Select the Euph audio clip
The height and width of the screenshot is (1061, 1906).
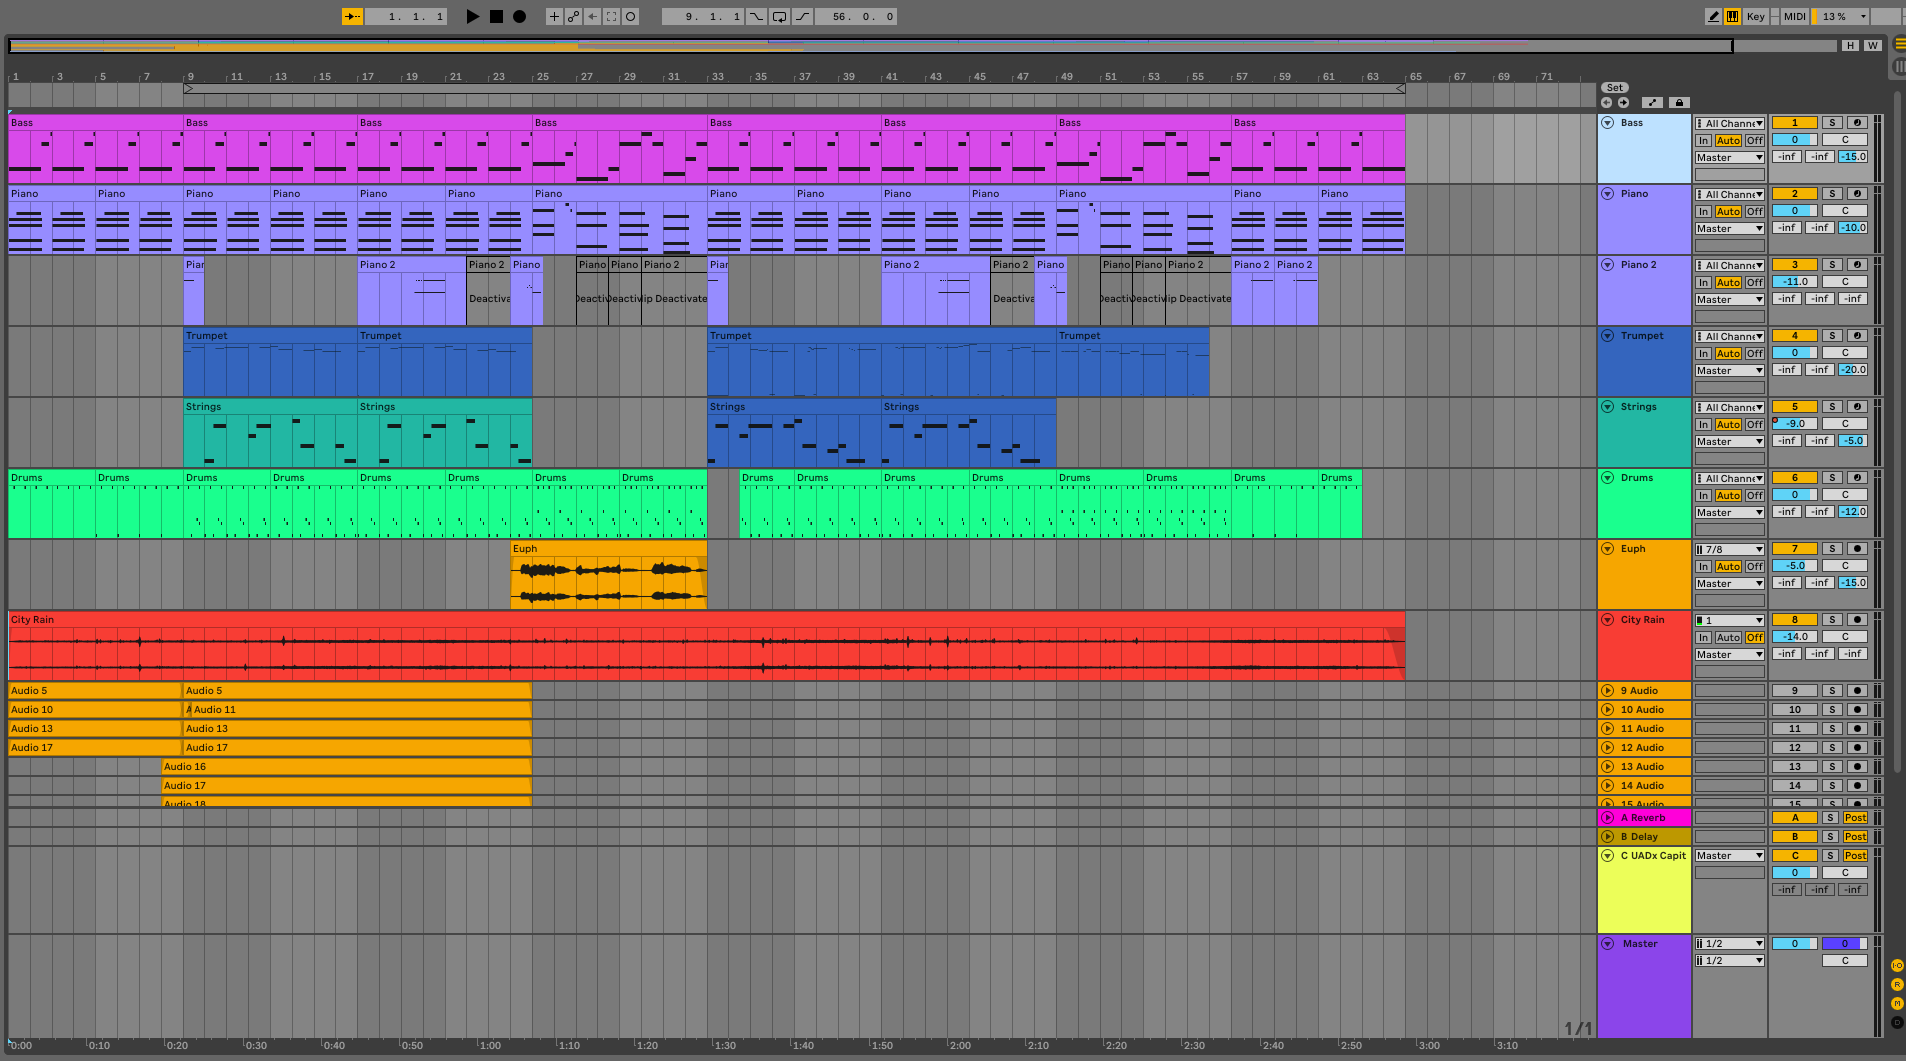[608, 575]
